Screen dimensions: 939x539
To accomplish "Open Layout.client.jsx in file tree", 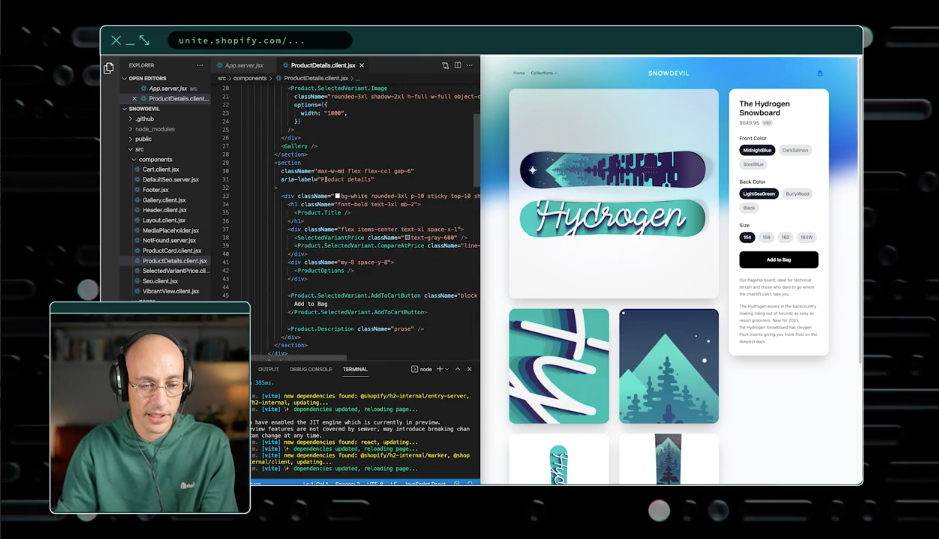I will [x=164, y=220].
